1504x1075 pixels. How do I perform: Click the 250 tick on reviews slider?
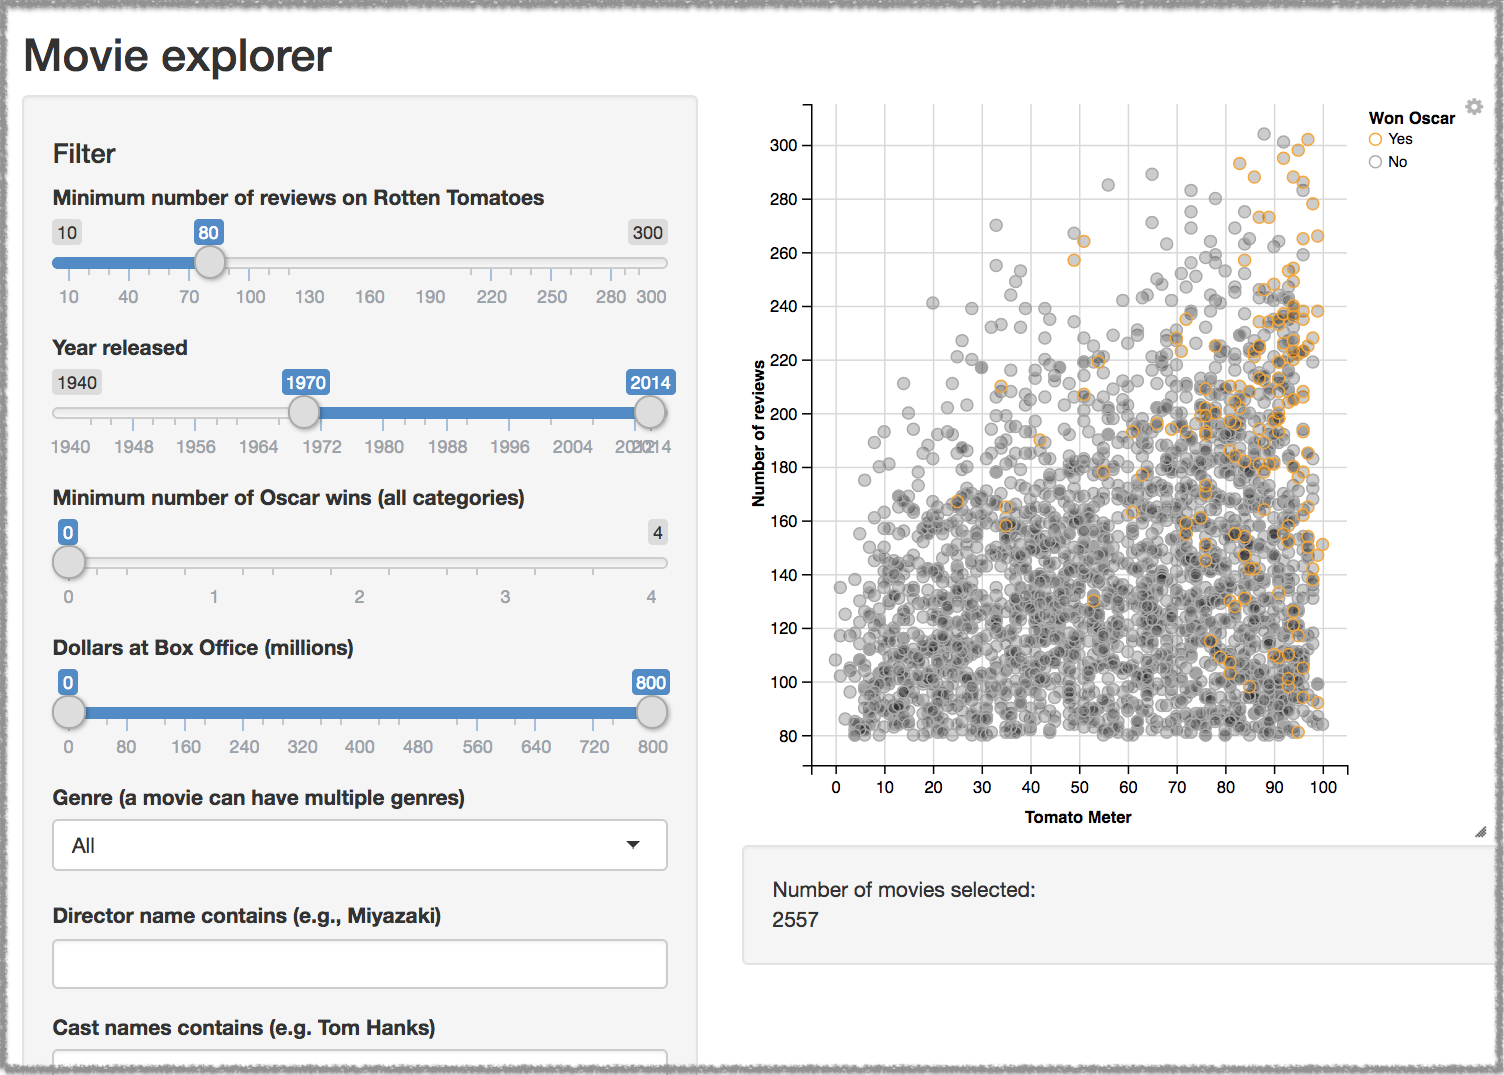[x=552, y=297]
